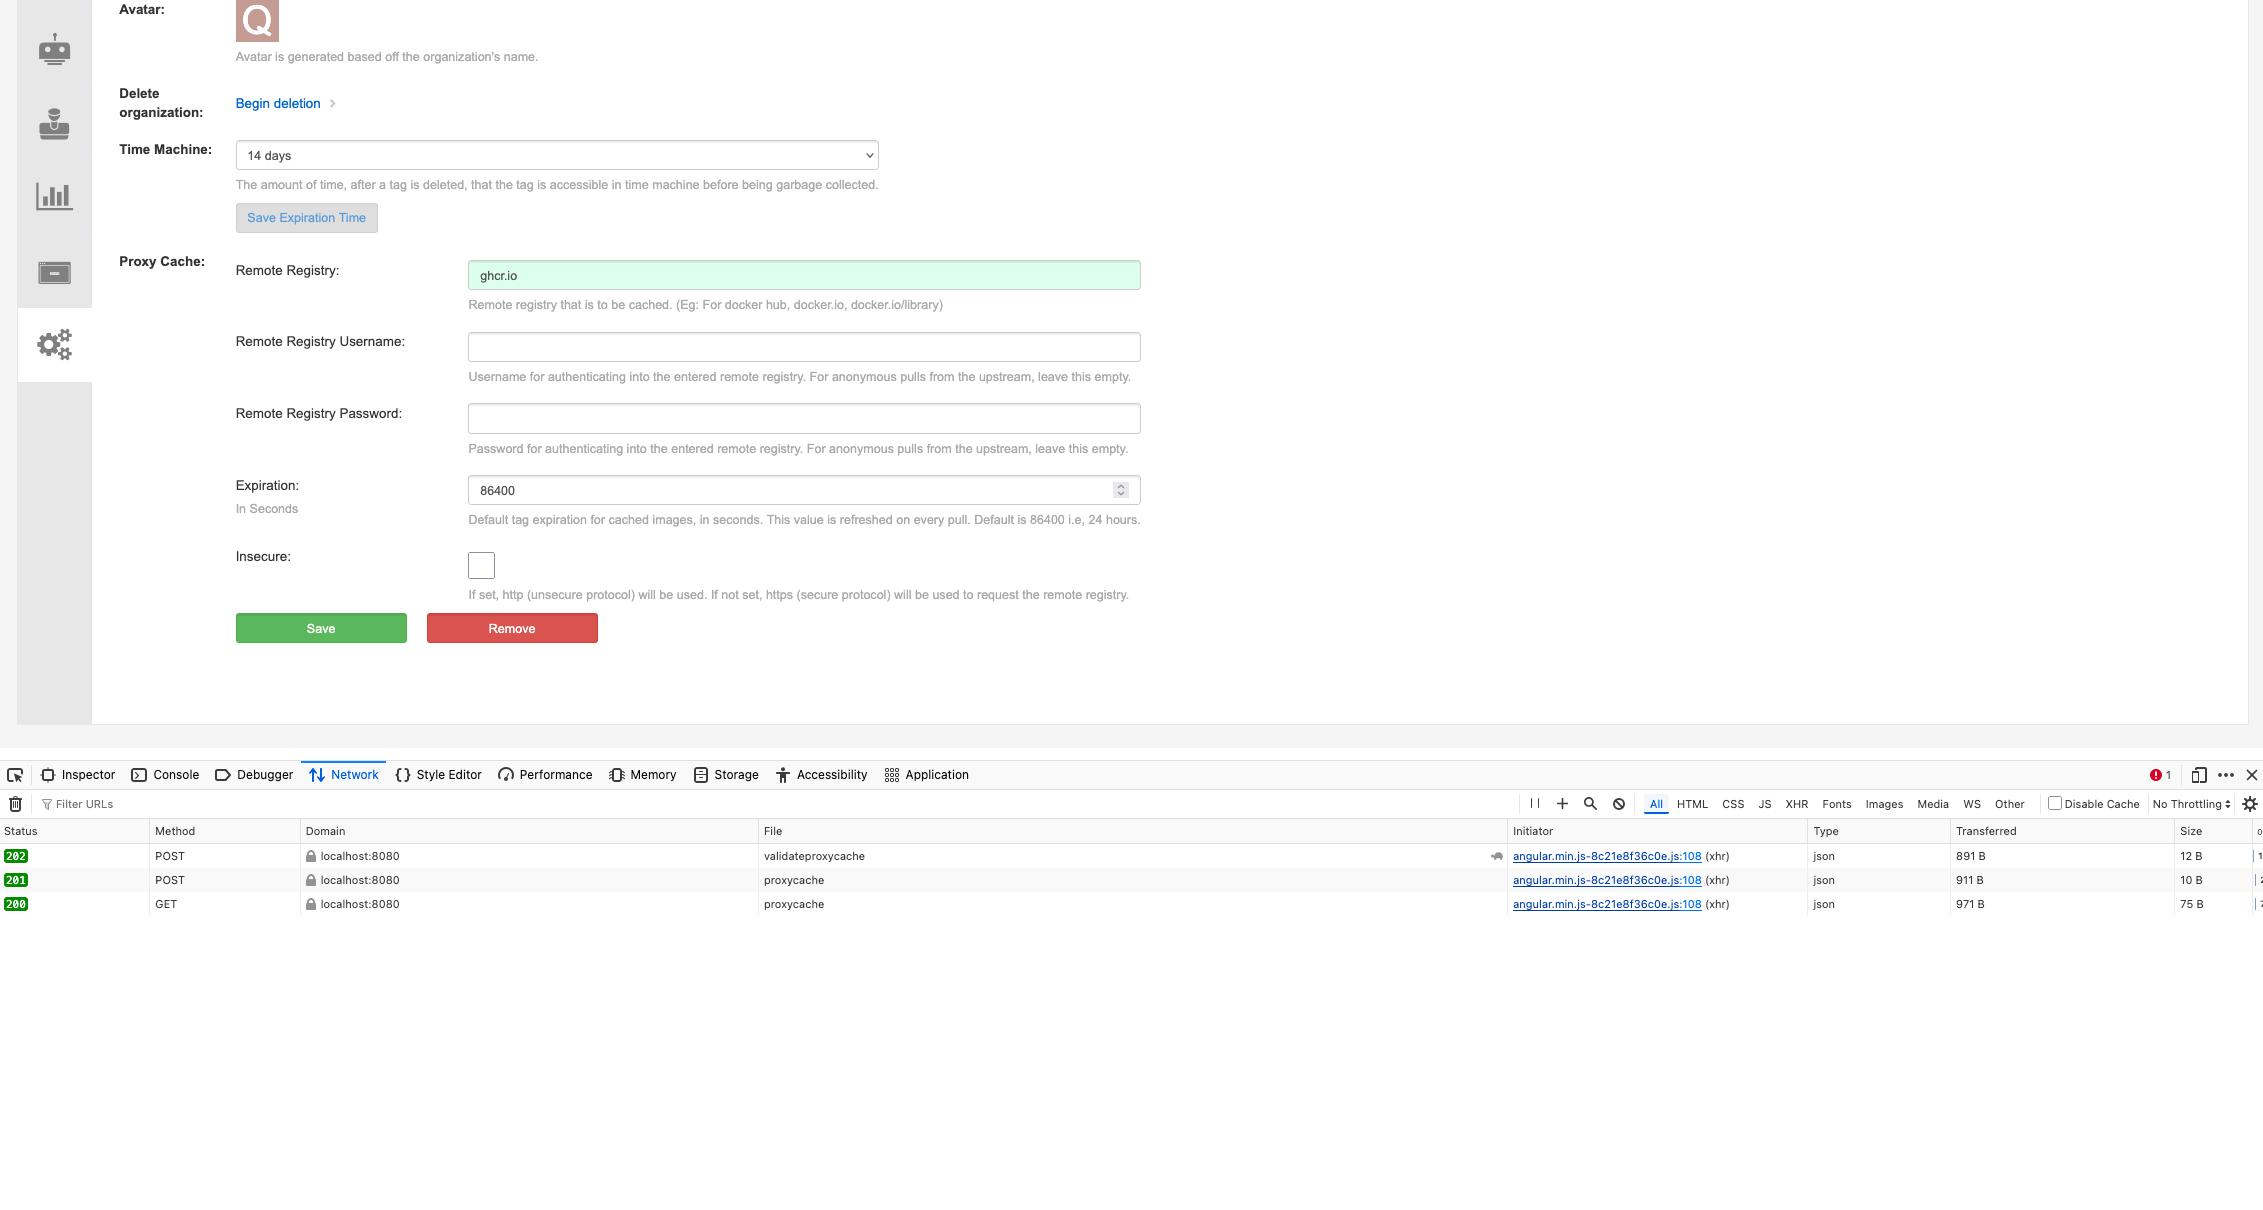
Task: Select the settings gears sidebar icon
Action: tap(54, 344)
